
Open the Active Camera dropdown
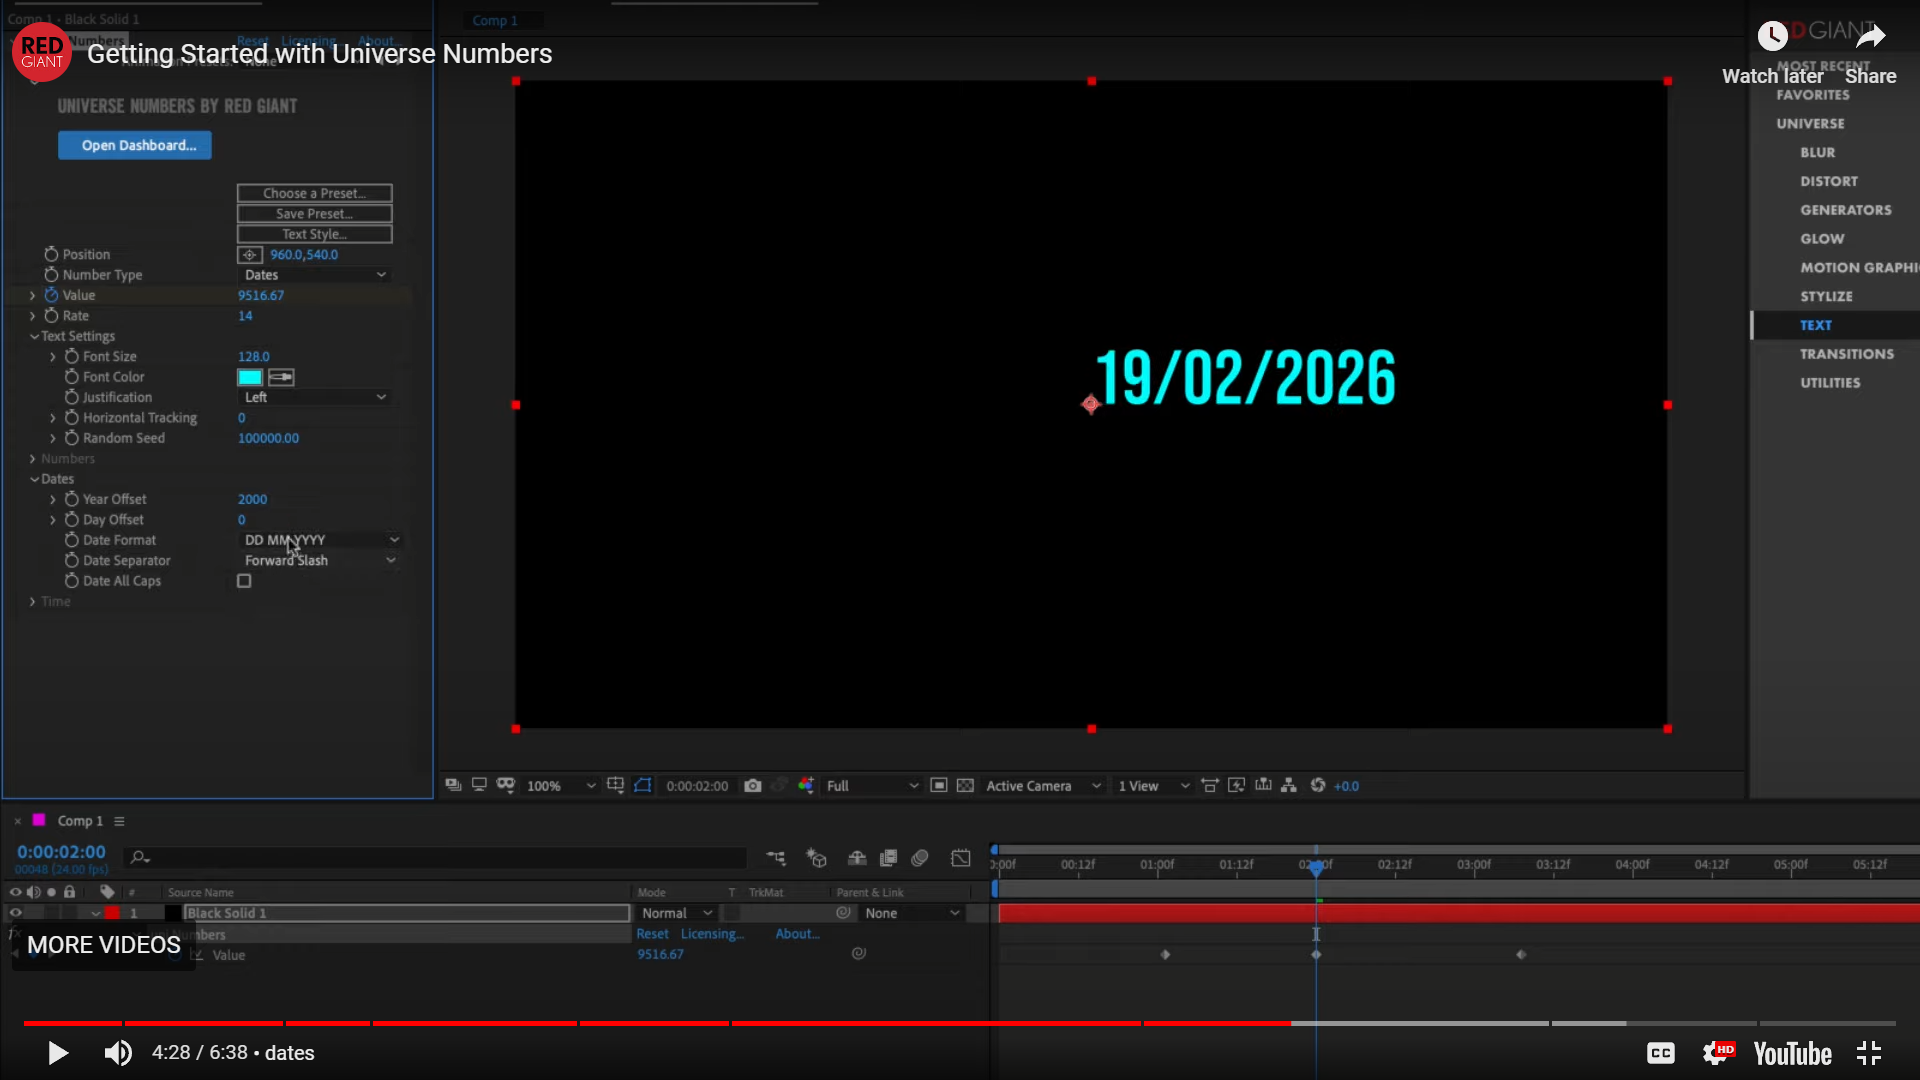point(1043,786)
